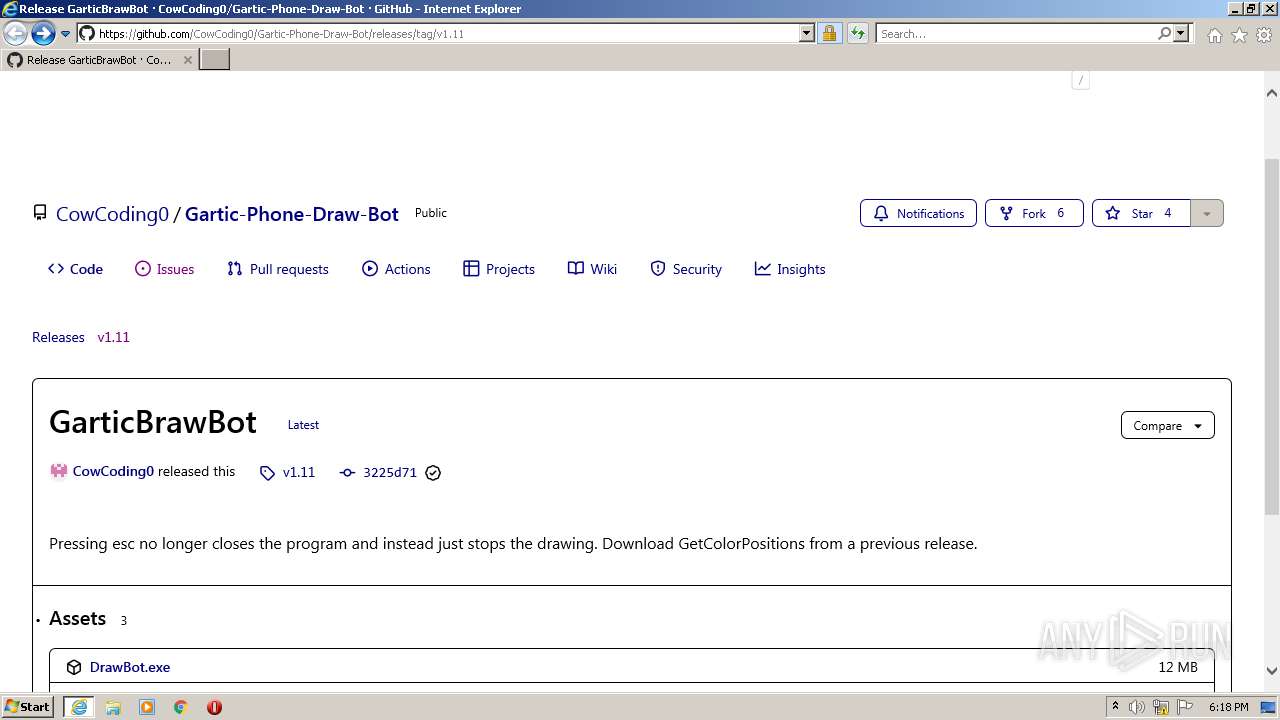Open Internet Explorer taskbar icon

[x=79, y=707]
